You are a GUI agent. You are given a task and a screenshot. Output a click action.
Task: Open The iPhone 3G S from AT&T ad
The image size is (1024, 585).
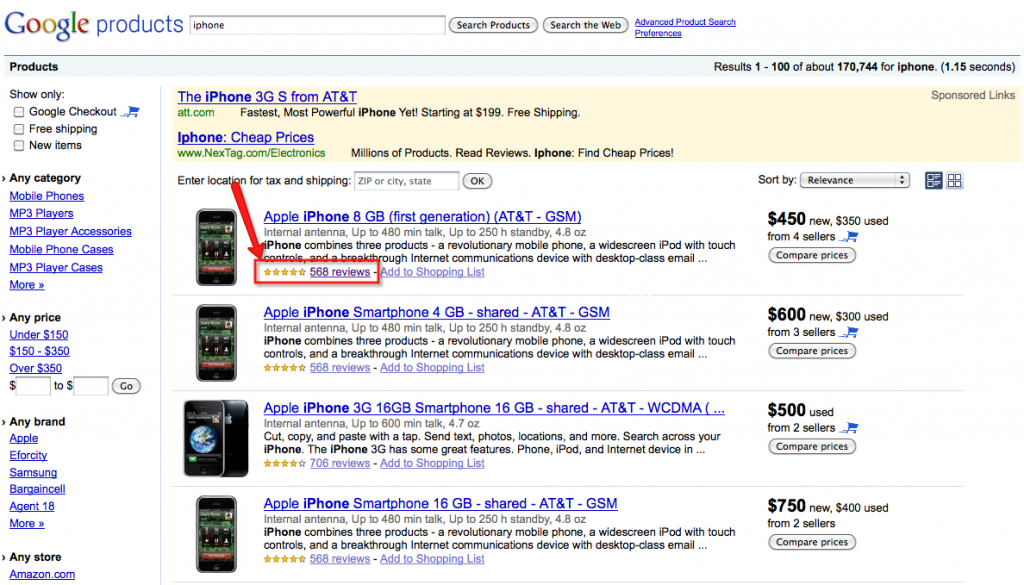tap(267, 97)
